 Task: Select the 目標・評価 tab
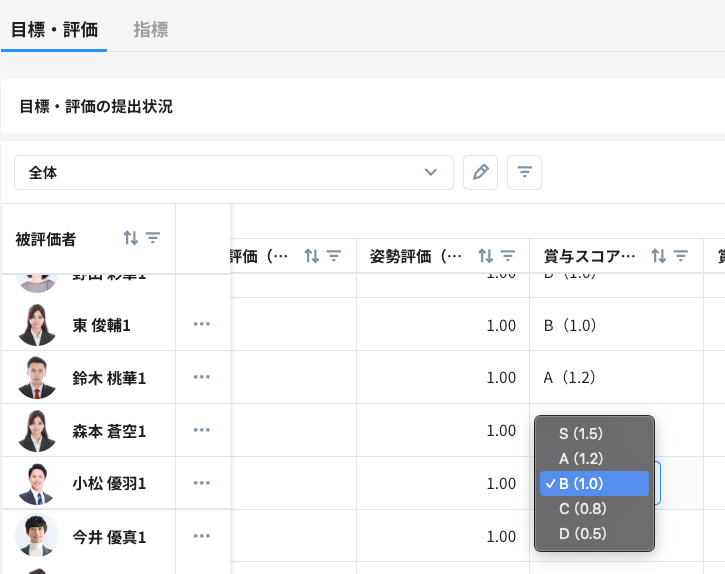(x=54, y=30)
